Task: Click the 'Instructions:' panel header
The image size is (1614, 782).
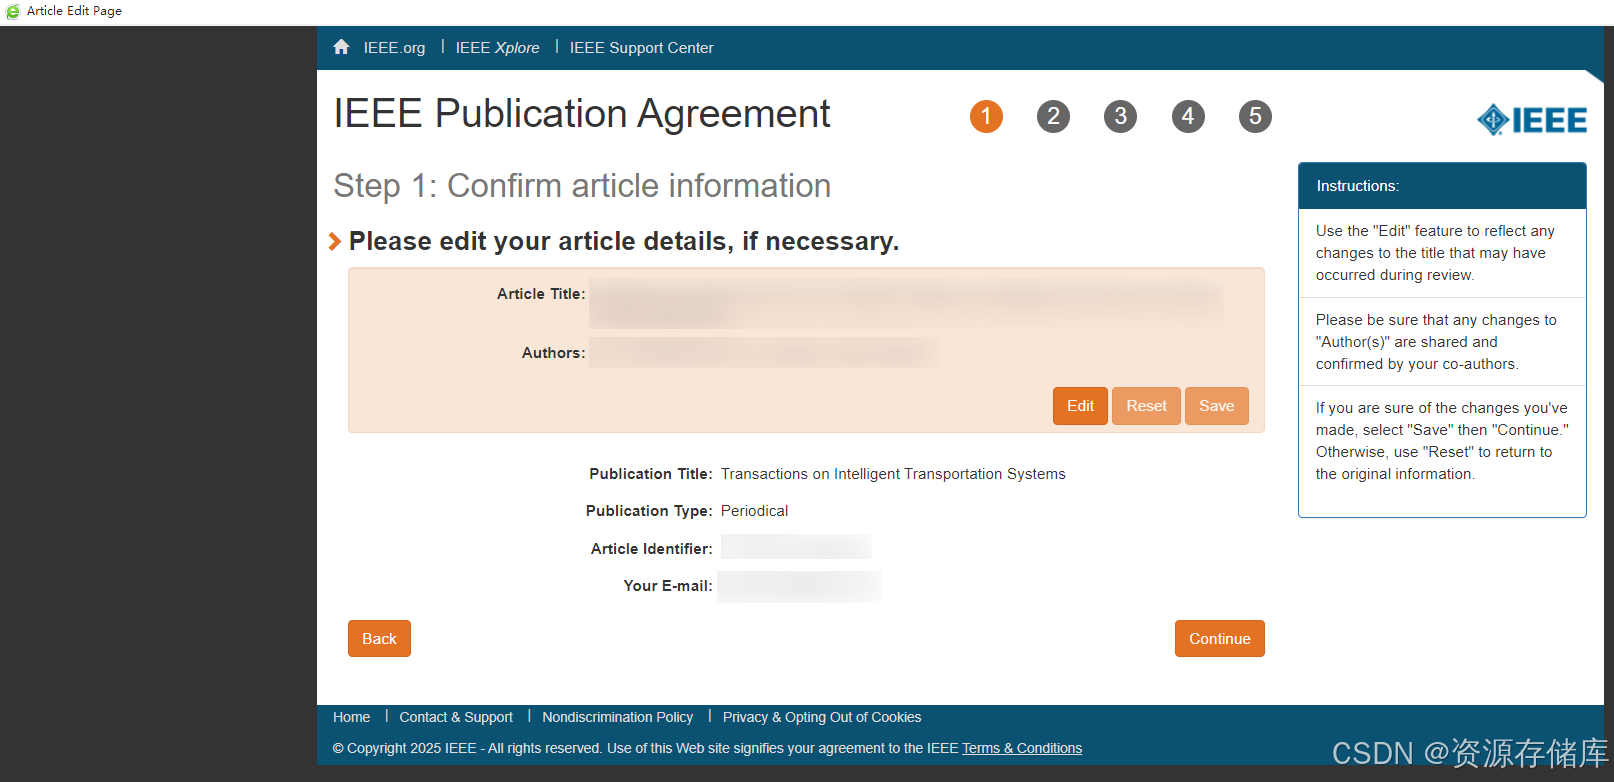Action: pos(1442,186)
